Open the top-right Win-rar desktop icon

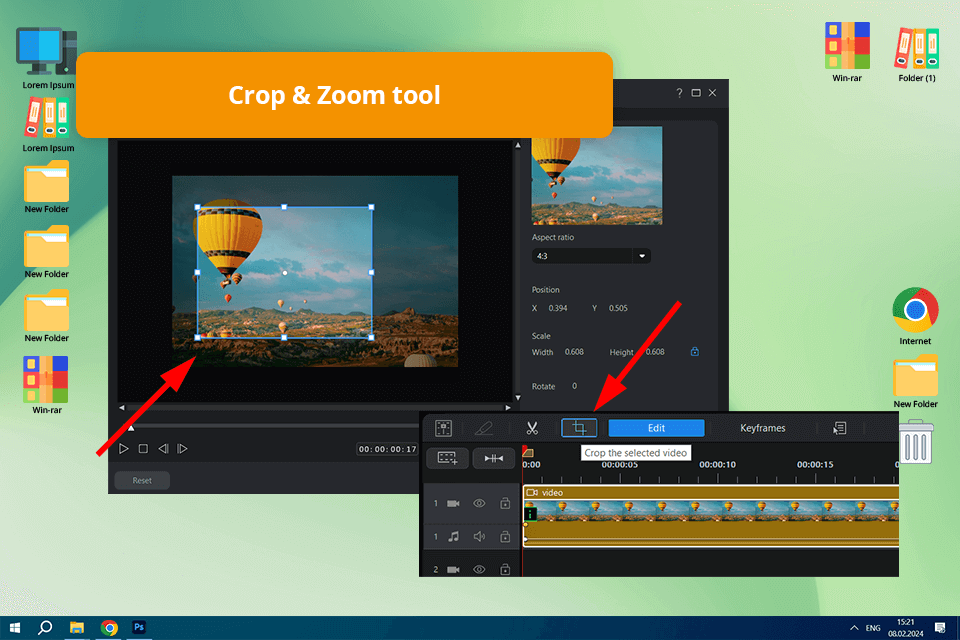click(x=847, y=52)
